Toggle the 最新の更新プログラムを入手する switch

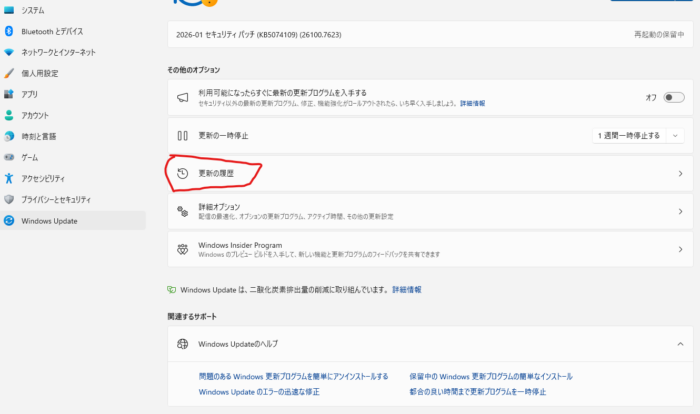click(x=673, y=97)
